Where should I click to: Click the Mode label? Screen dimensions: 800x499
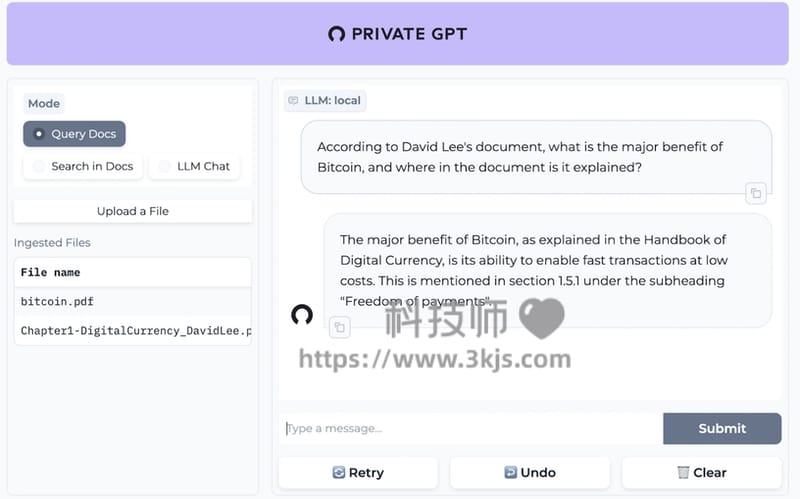[44, 104]
